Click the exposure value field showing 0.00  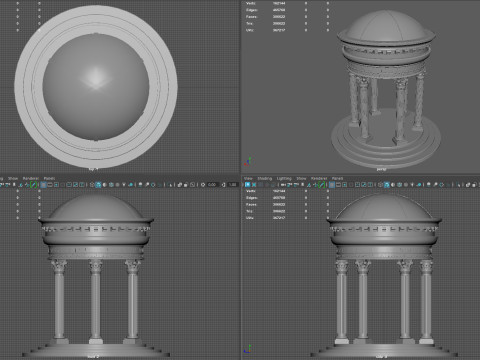tap(212, 185)
